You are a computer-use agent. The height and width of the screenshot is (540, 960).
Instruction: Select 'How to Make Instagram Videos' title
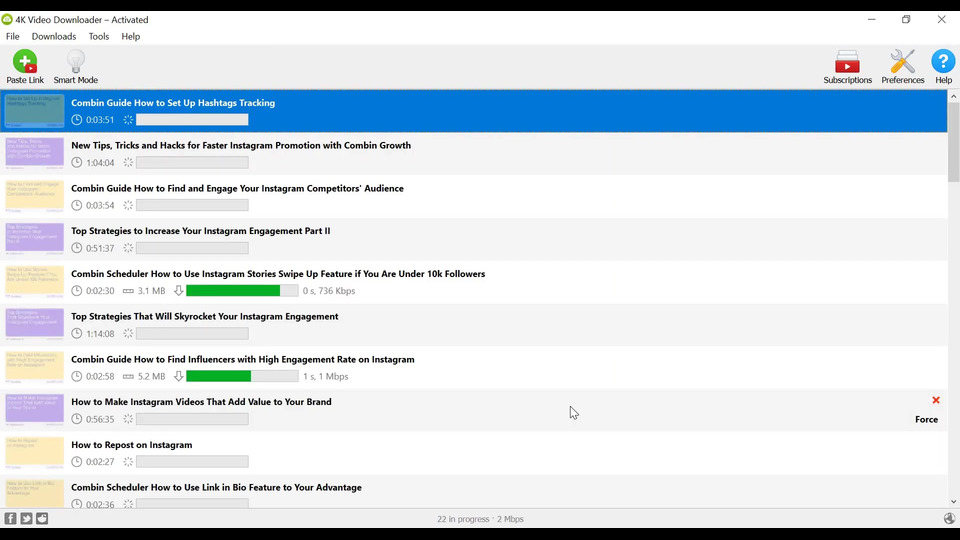(201, 402)
